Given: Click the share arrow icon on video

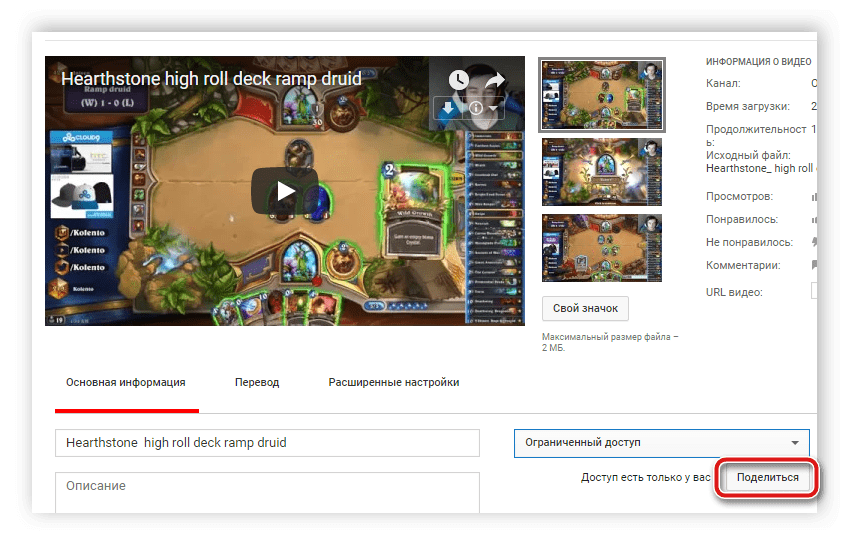Looking at the screenshot, I should [494, 81].
